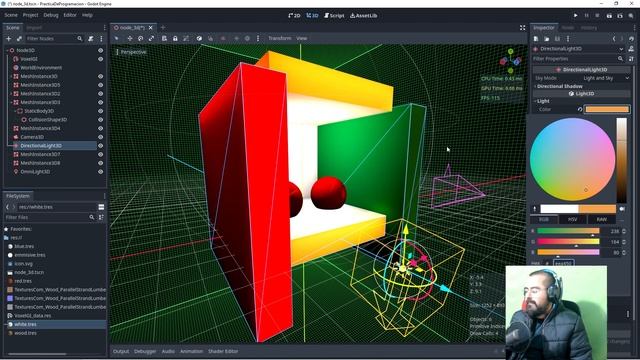640x360 pixels.
Task: Click the attach script icon in Scene dock
Action: (91, 39)
